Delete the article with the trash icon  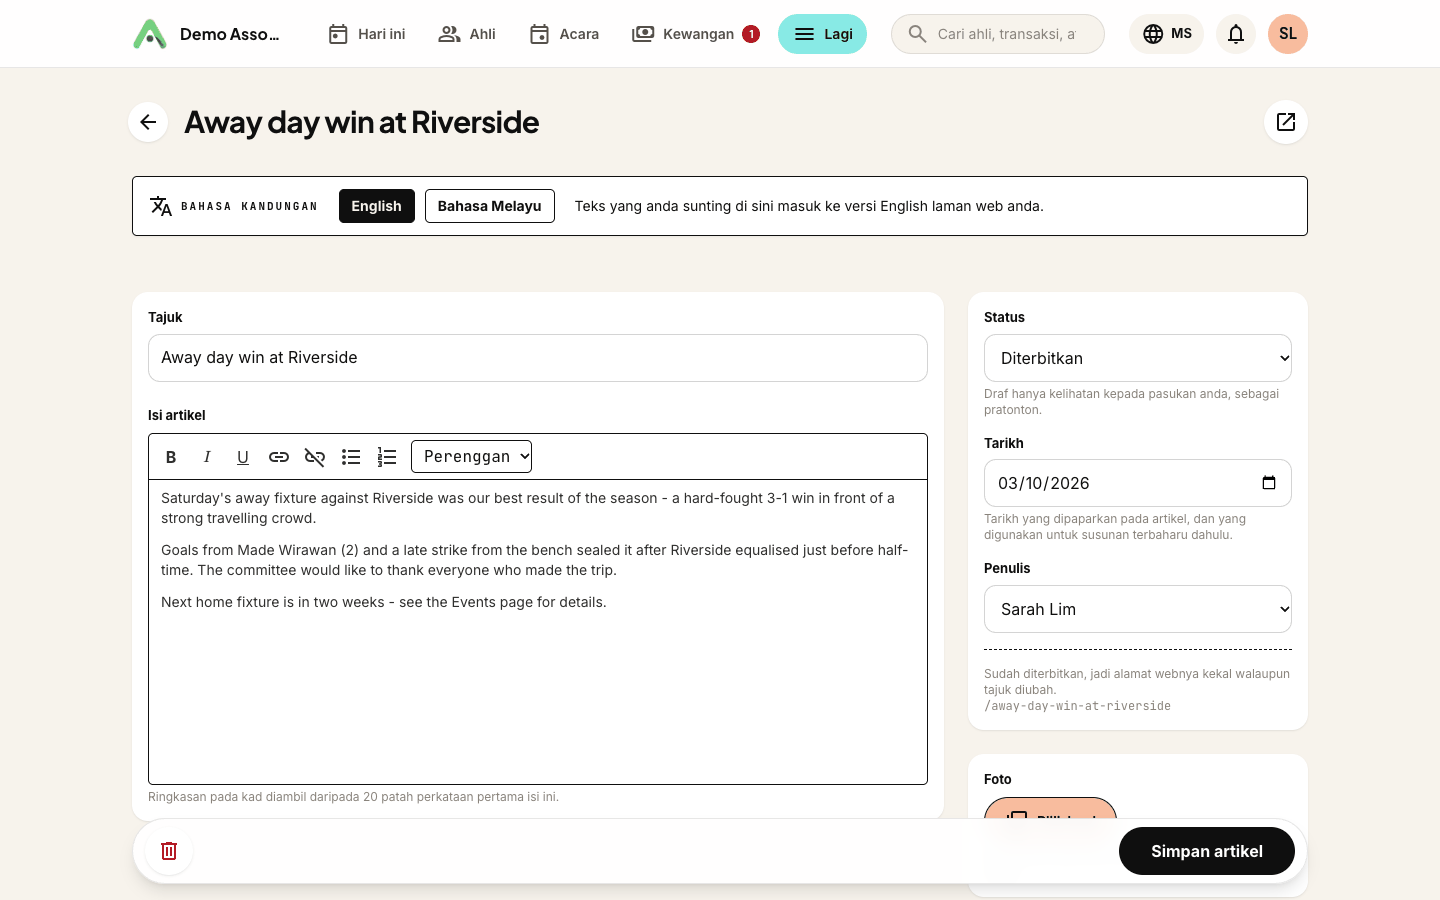click(x=169, y=851)
